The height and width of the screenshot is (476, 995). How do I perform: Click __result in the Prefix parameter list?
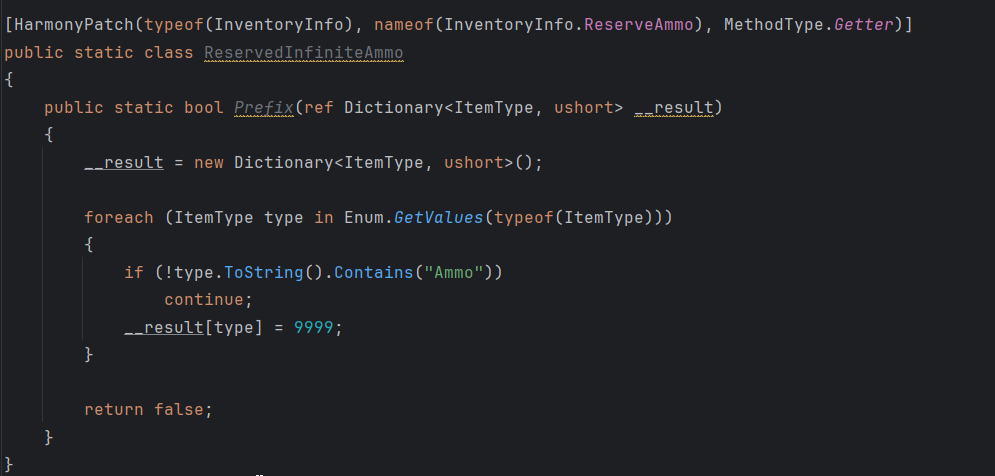click(675, 107)
